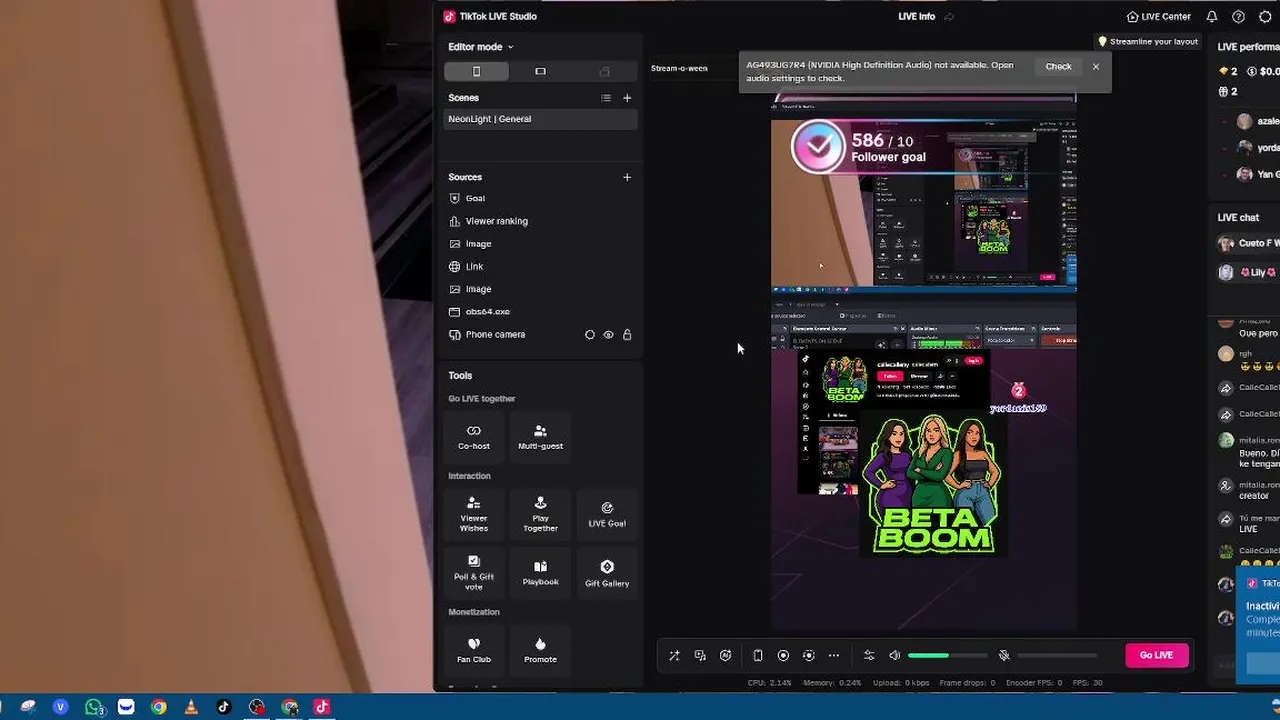The width and height of the screenshot is (1280, 720).
Task: Open the LIVE Goal tool
Action: [607, 514]
